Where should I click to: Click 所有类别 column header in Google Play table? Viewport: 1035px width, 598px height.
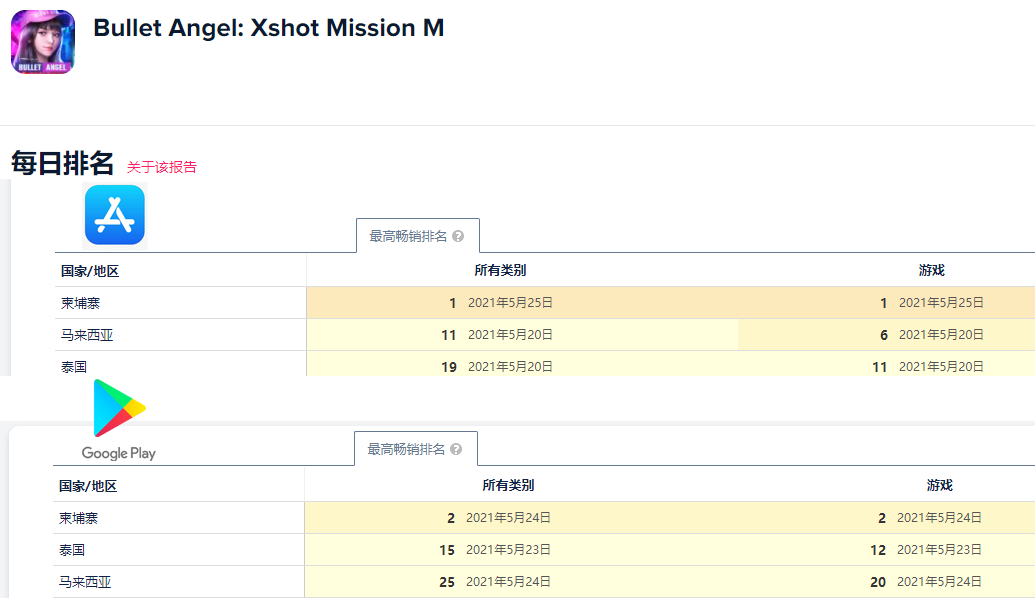pos(508,485)
